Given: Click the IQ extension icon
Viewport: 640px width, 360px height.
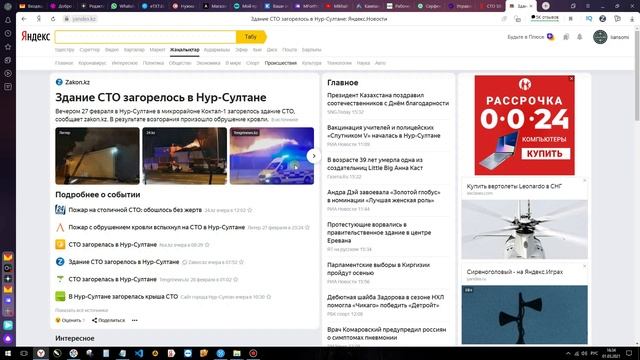Looking at the screenshot, I should pyautogui.click(x=589, y=19).
